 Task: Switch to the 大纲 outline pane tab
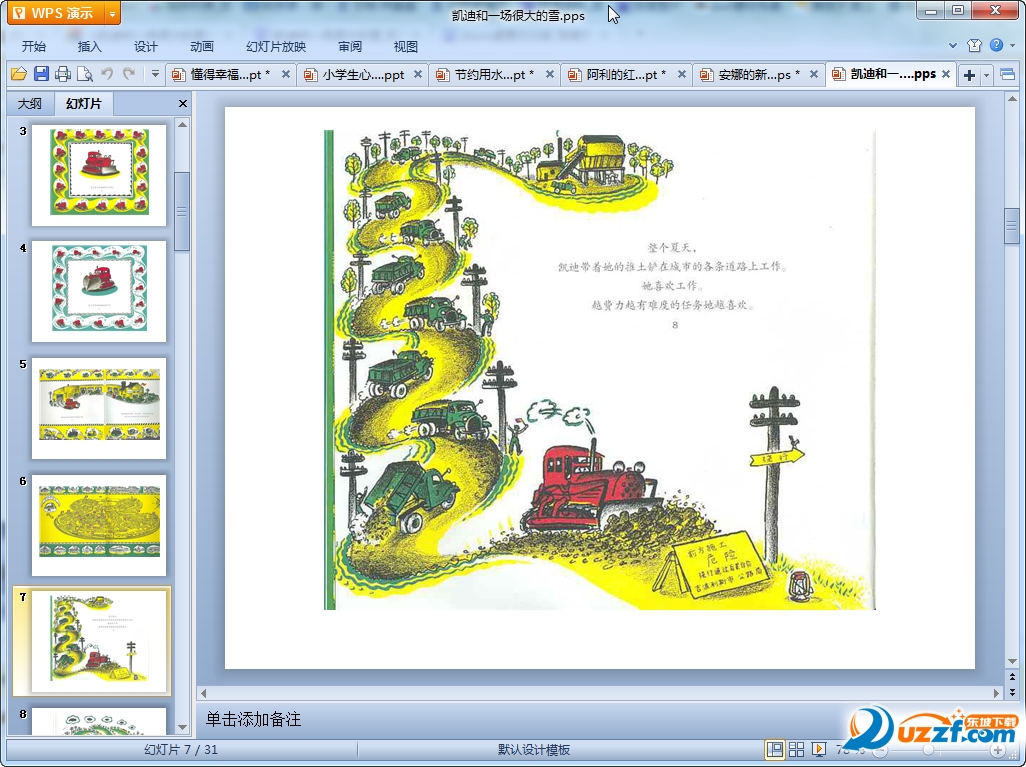point(29,103)
